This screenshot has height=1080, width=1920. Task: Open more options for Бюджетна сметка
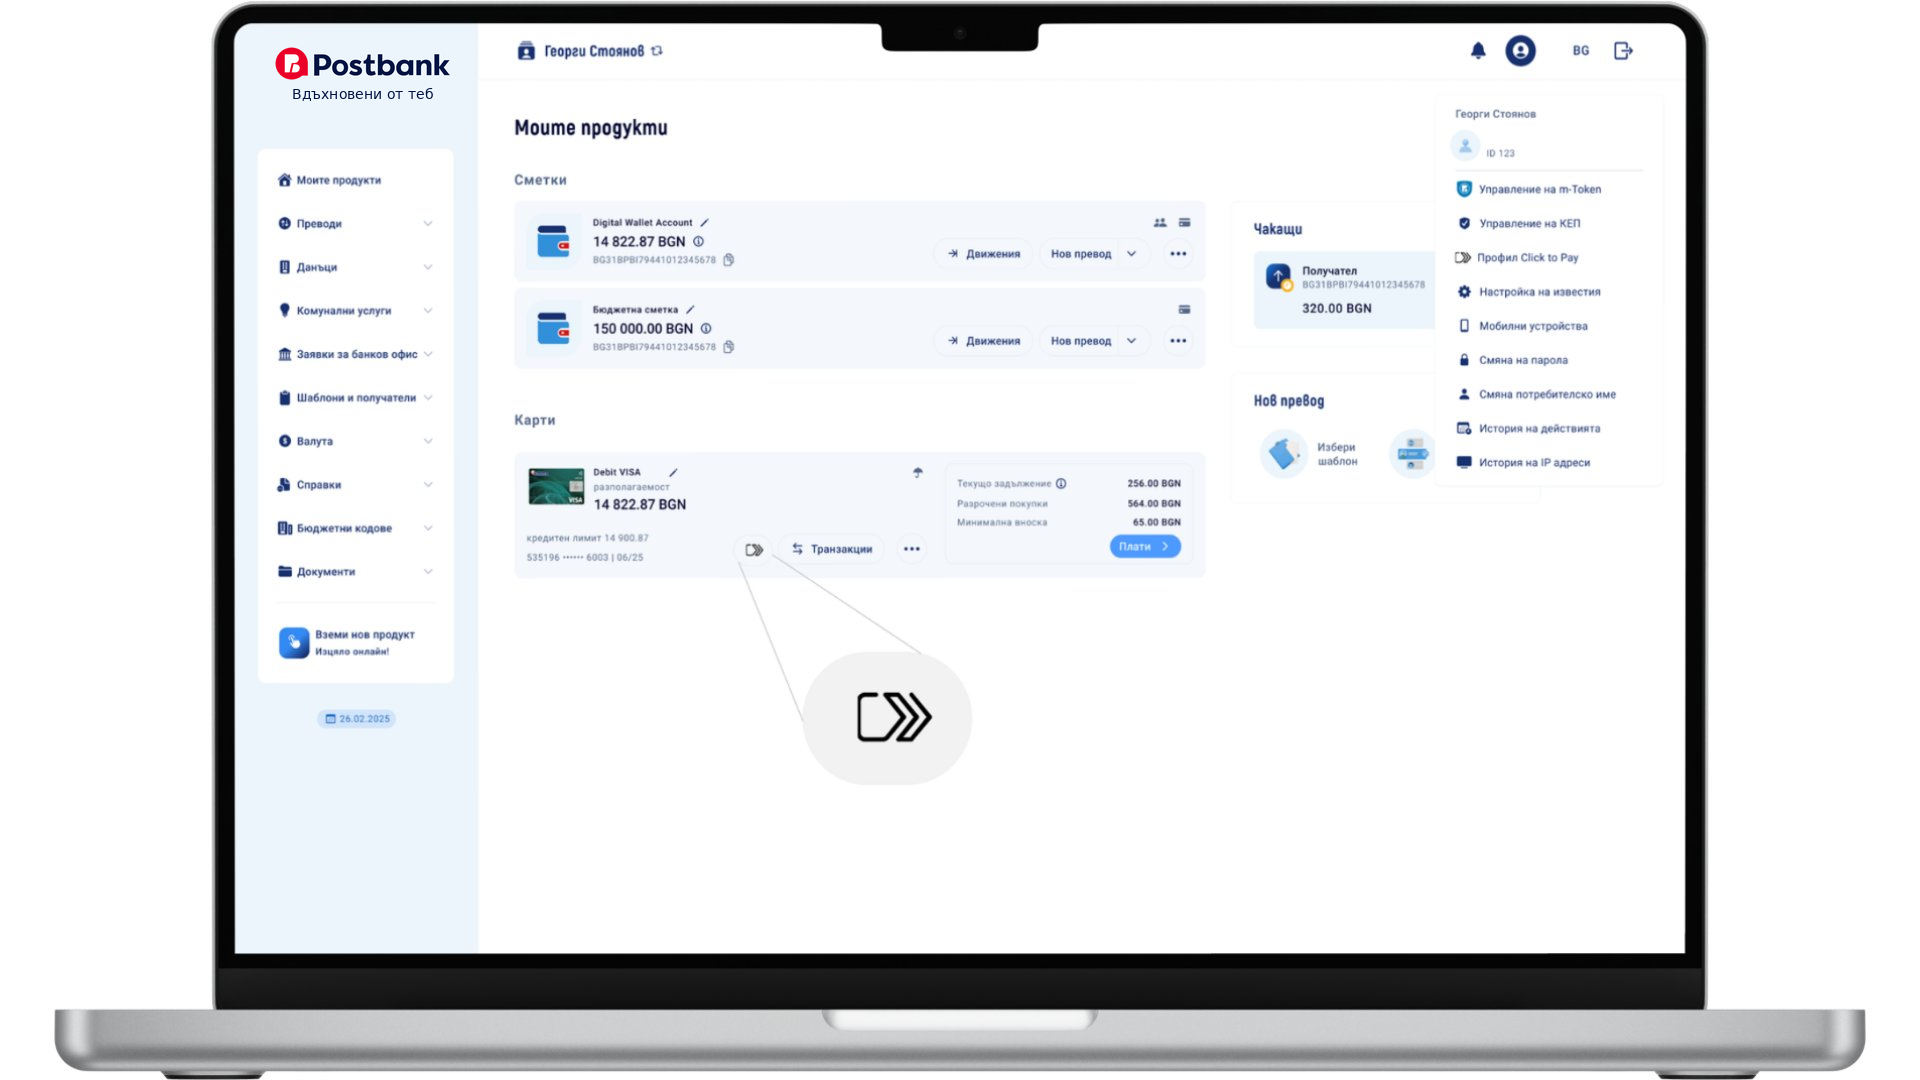(x=1178, y=341)
